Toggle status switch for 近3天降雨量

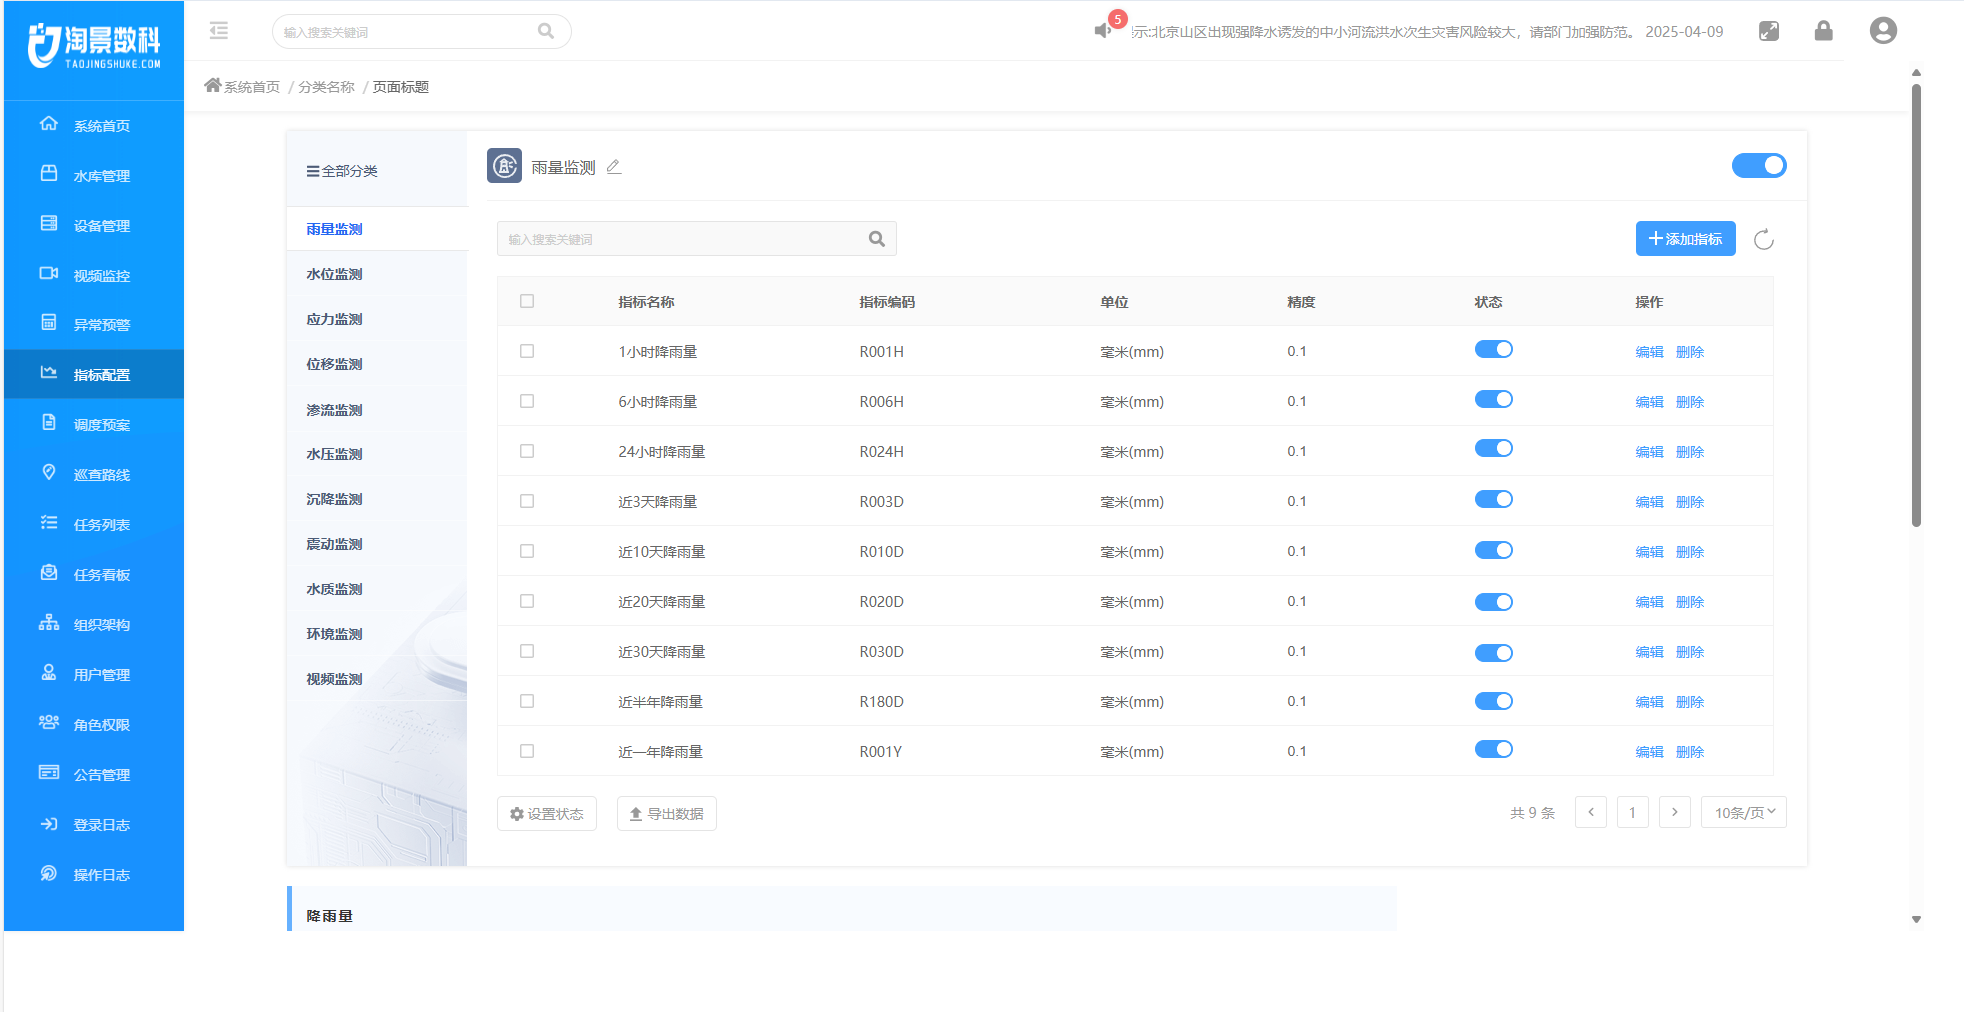(x=1494, y=499)
